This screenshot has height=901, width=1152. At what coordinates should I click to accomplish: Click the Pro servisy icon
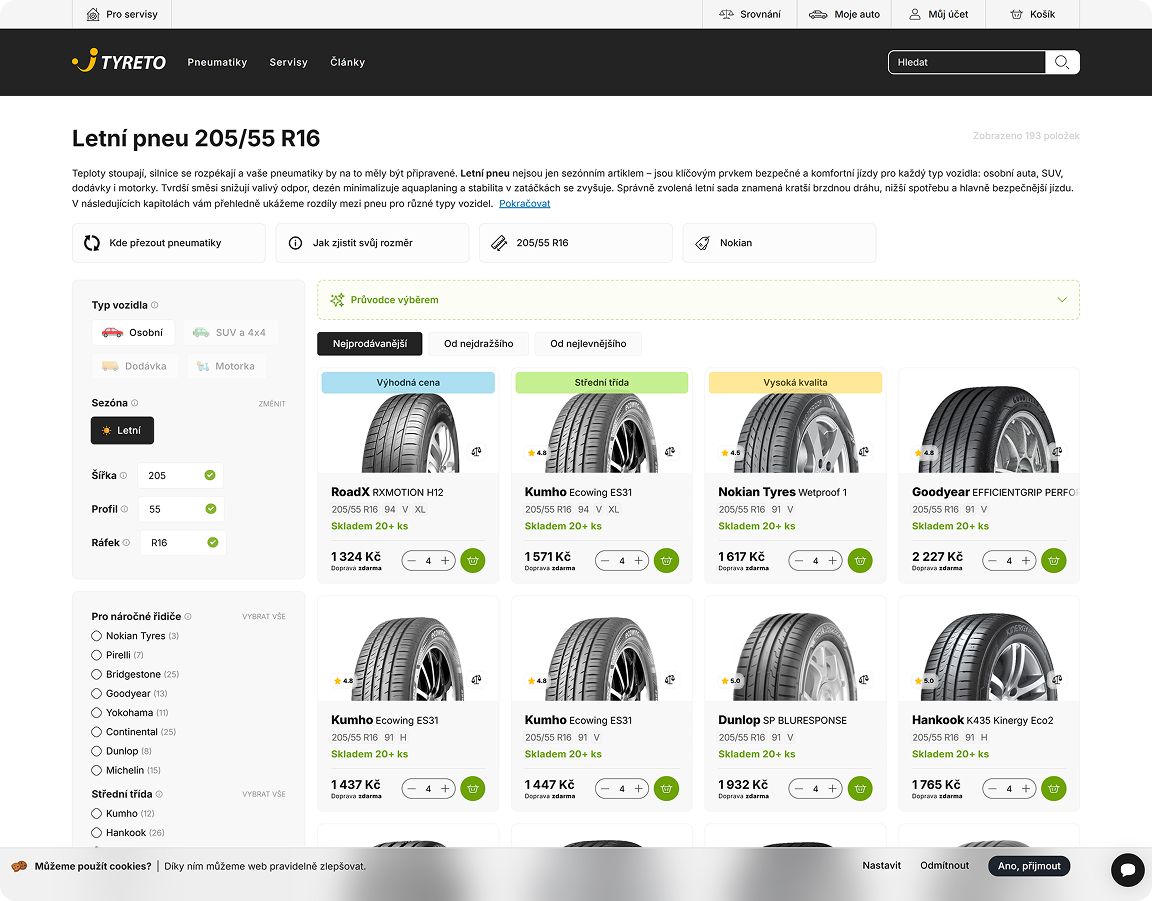(93, 14)
